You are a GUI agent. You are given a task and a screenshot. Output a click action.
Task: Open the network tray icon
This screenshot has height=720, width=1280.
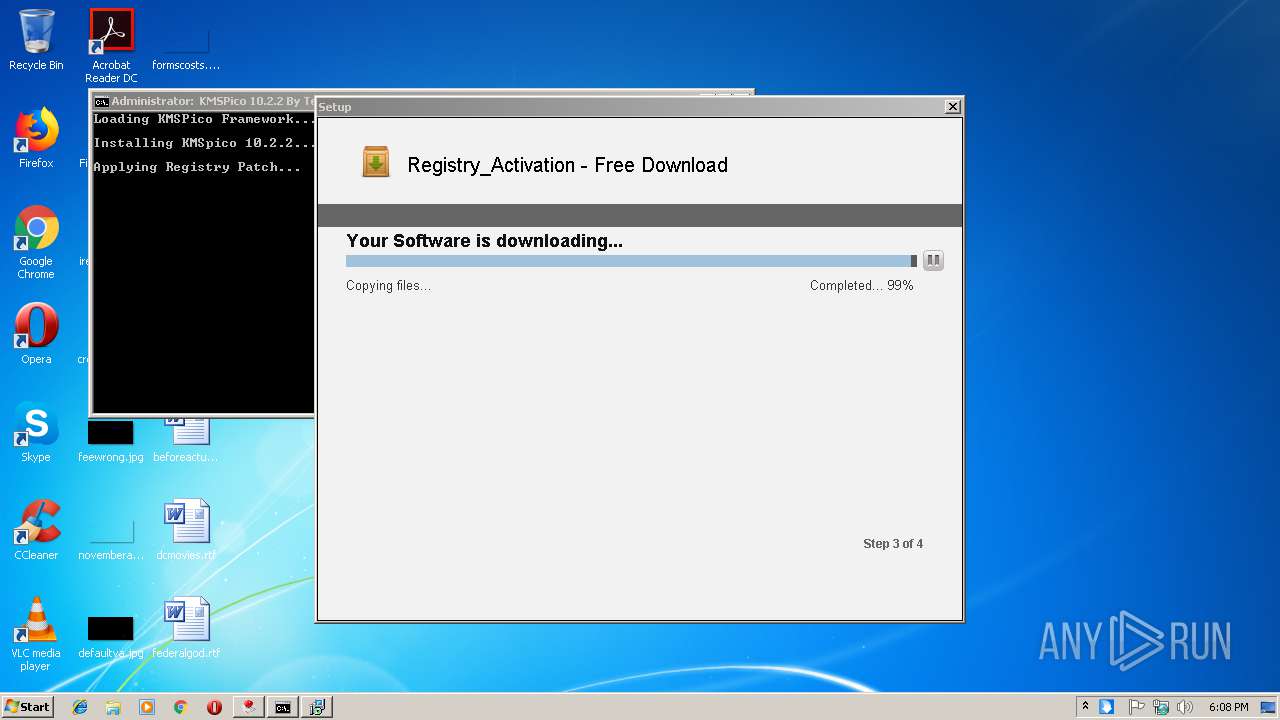pyautogui.click(x=1161, y=707)
